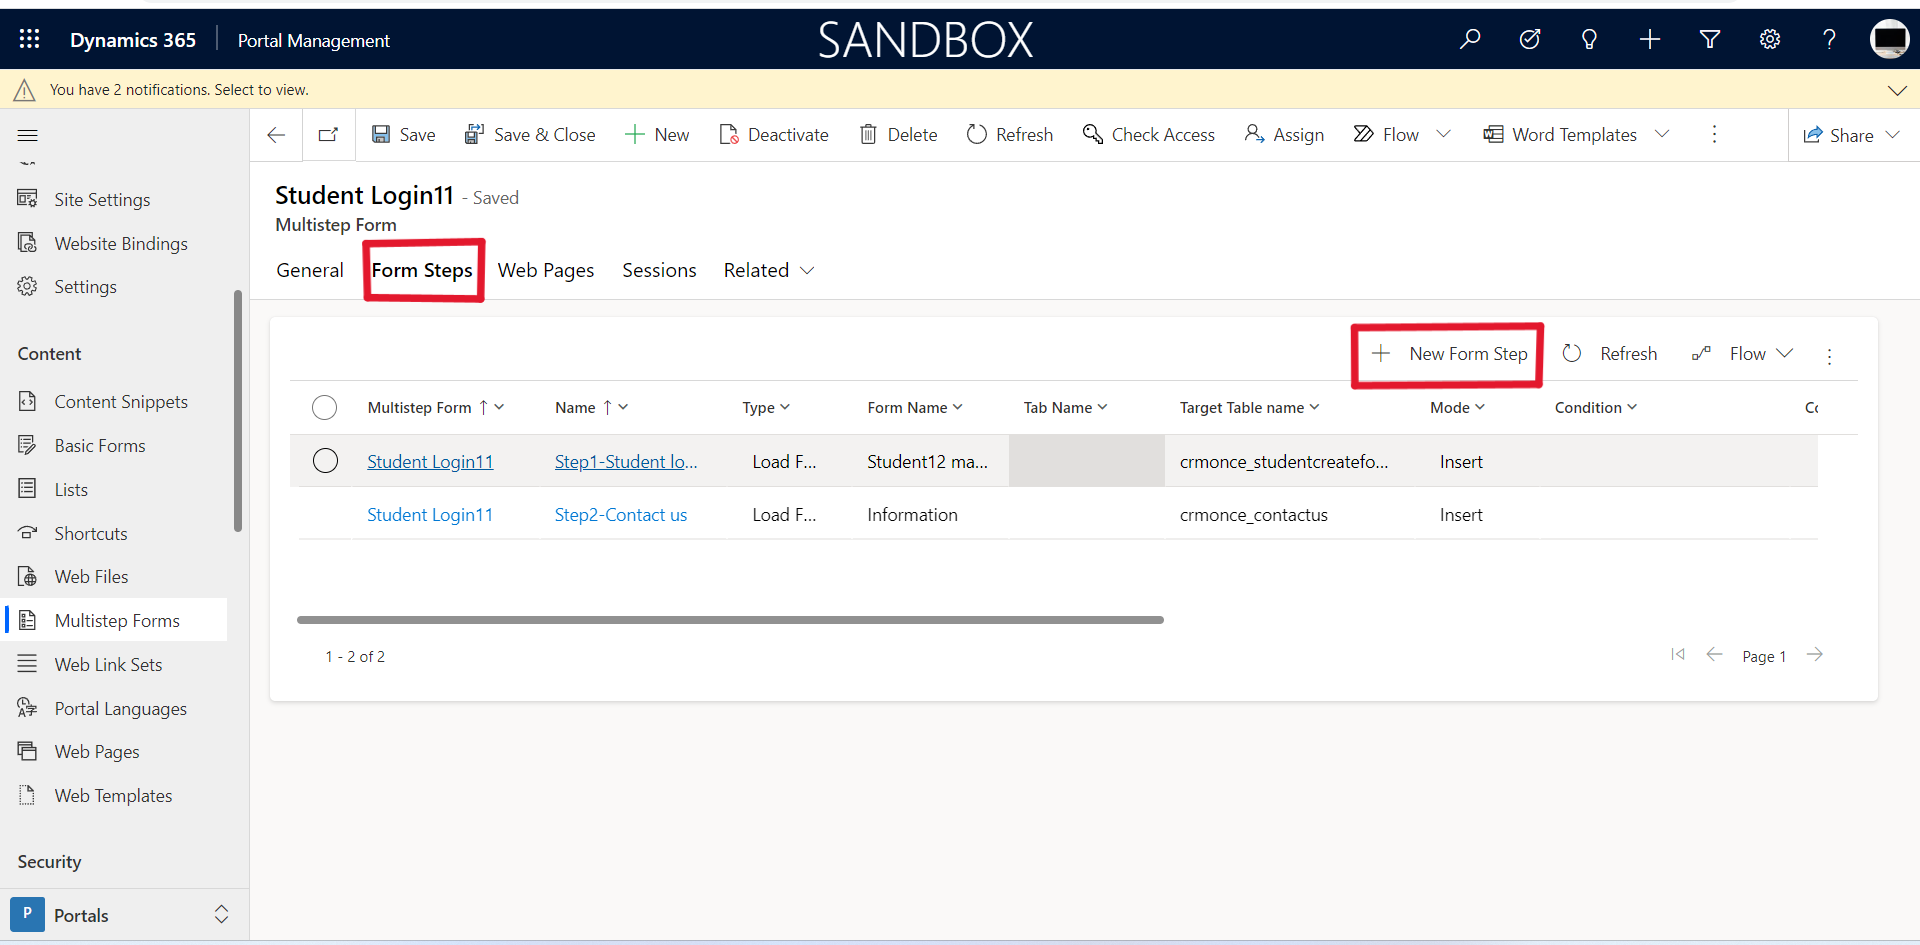Click the lightbulb assistant icon
Screen dimensions: 1920x945
click(x=1589, y=39)
